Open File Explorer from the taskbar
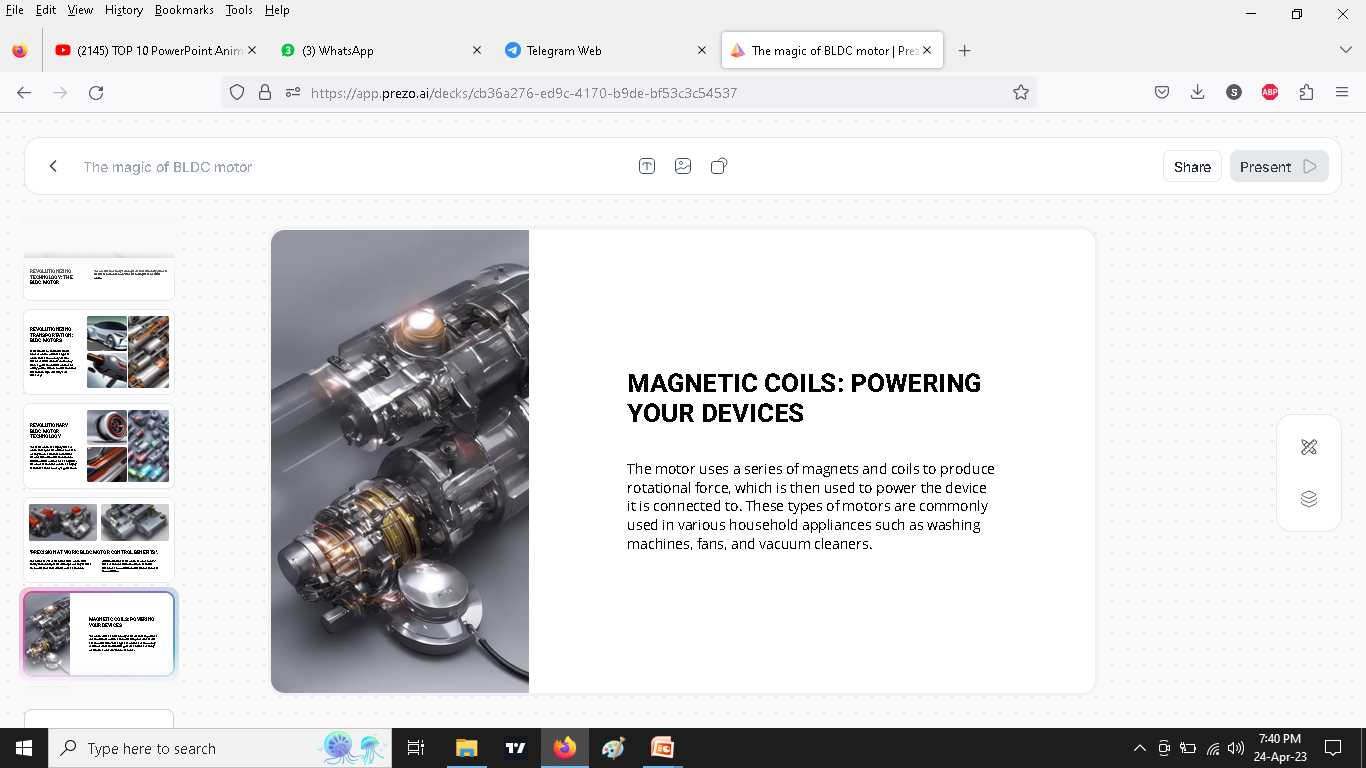The height and width of the screenshot is (768, 1366). [x=466, y=748]
